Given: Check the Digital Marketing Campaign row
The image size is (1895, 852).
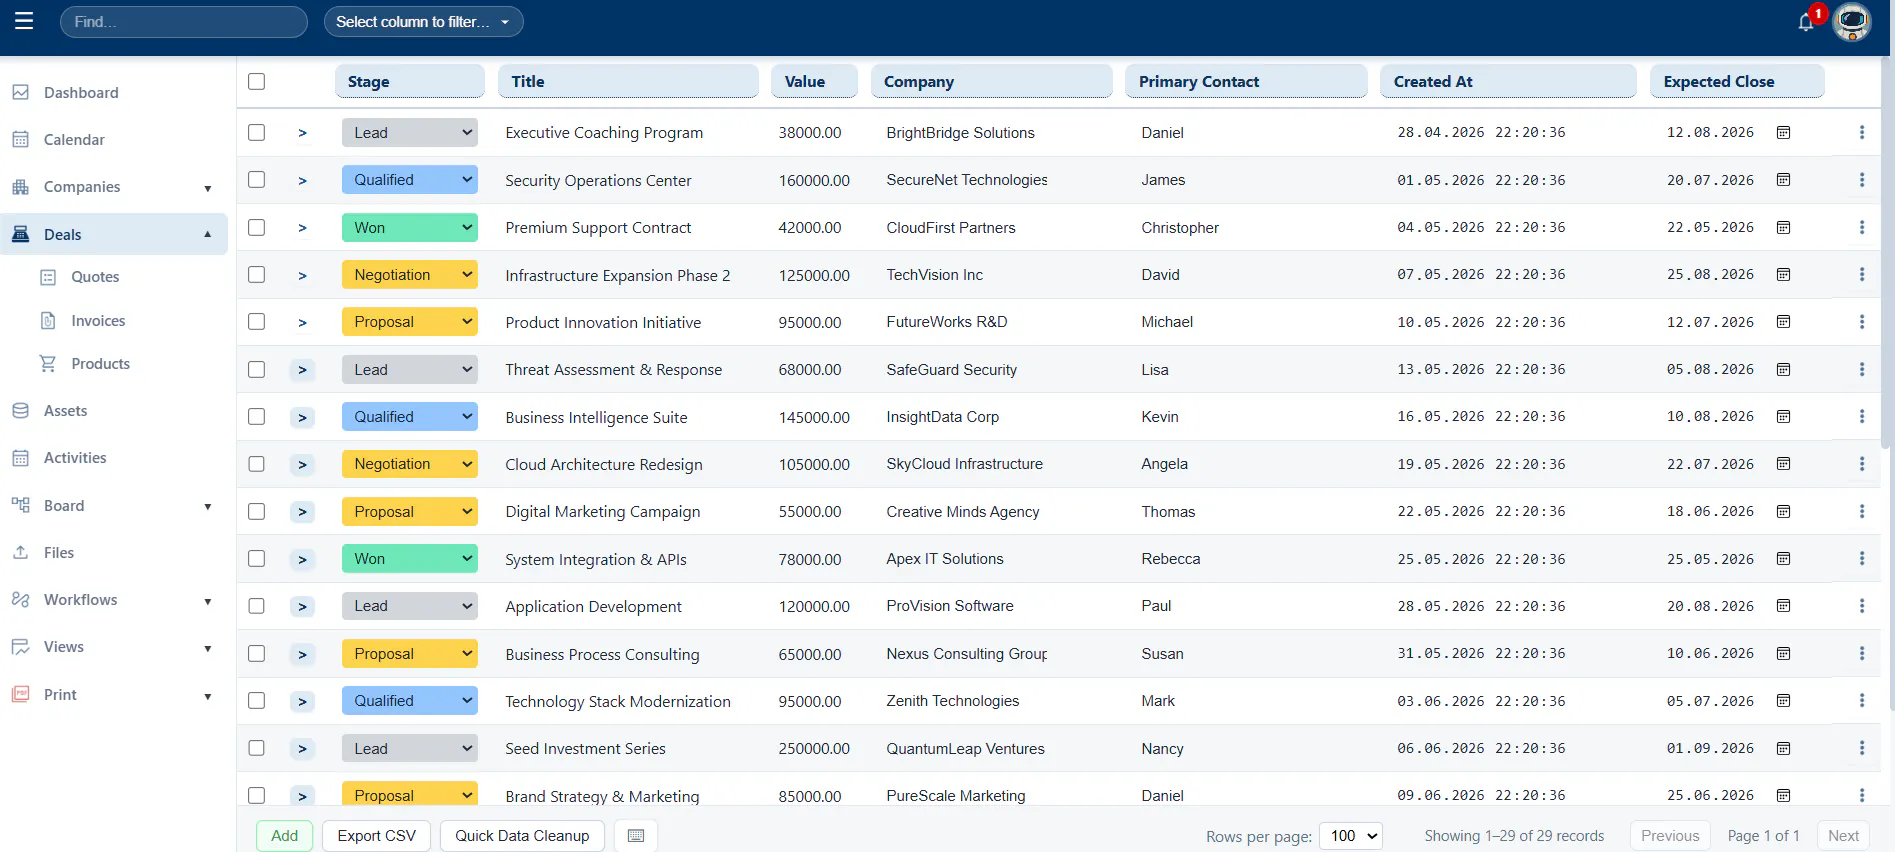Looking at the screenshot, I should tap(257, 512).
